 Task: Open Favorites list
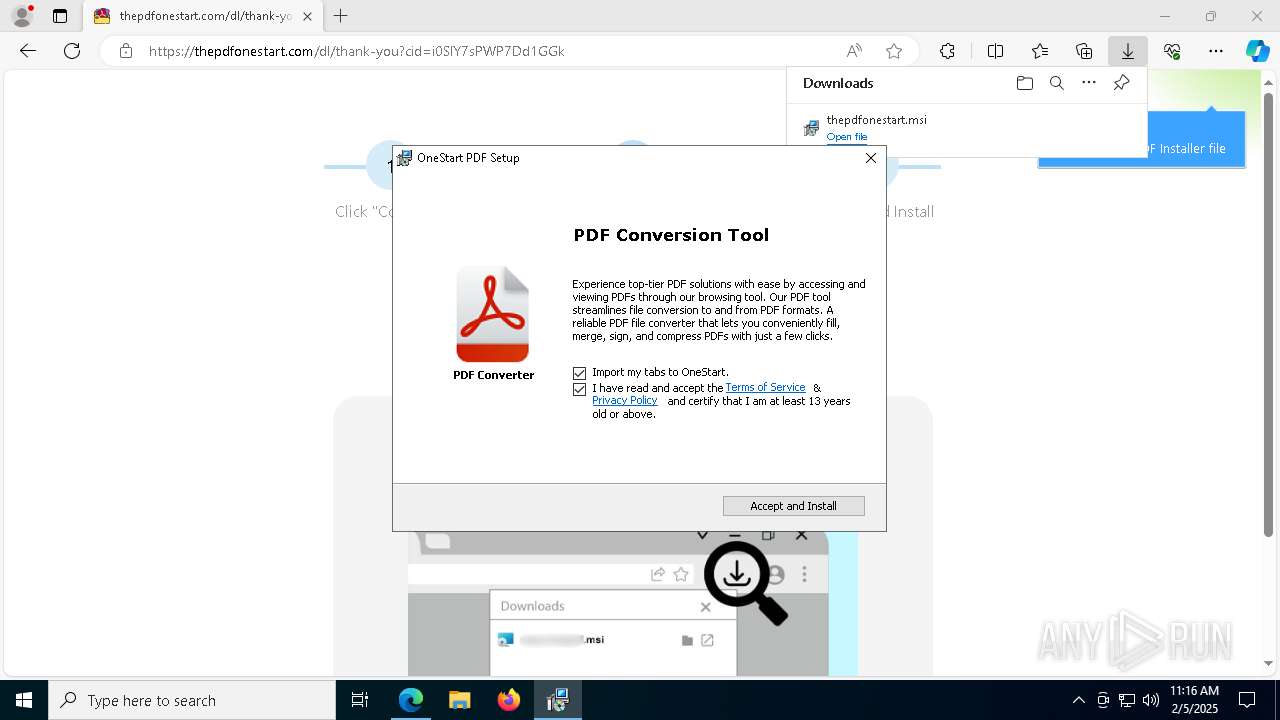click(1040, 51)
